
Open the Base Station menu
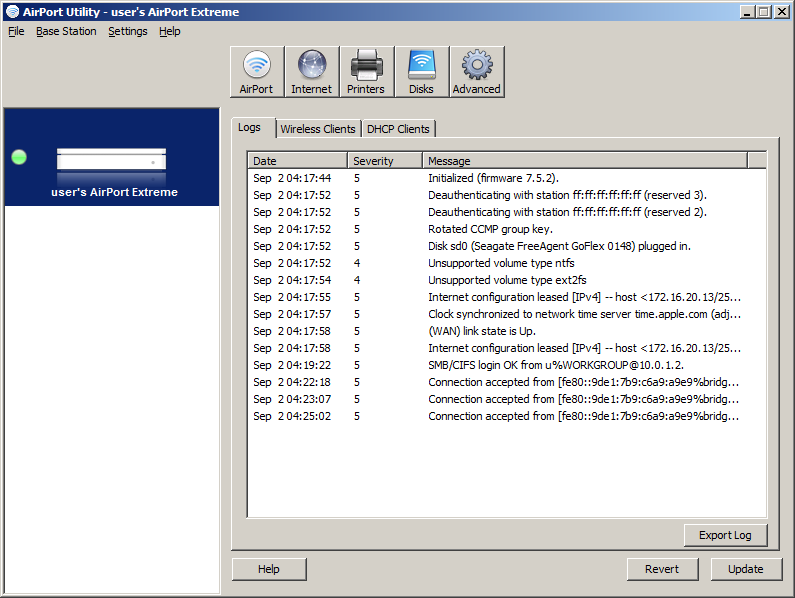66,31
